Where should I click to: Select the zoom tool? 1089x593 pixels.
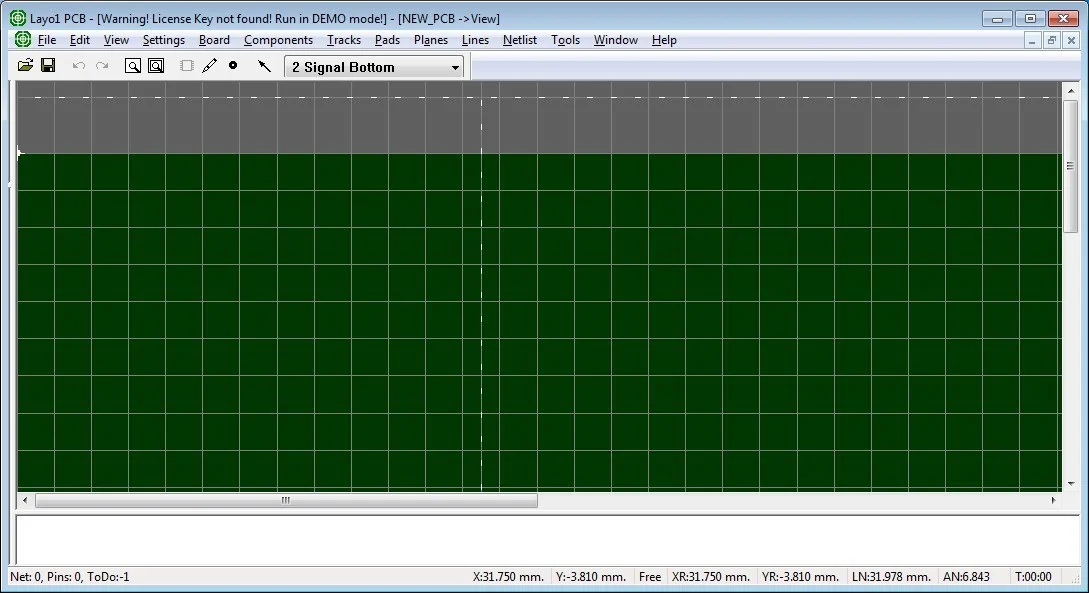(x=133, y=65)
